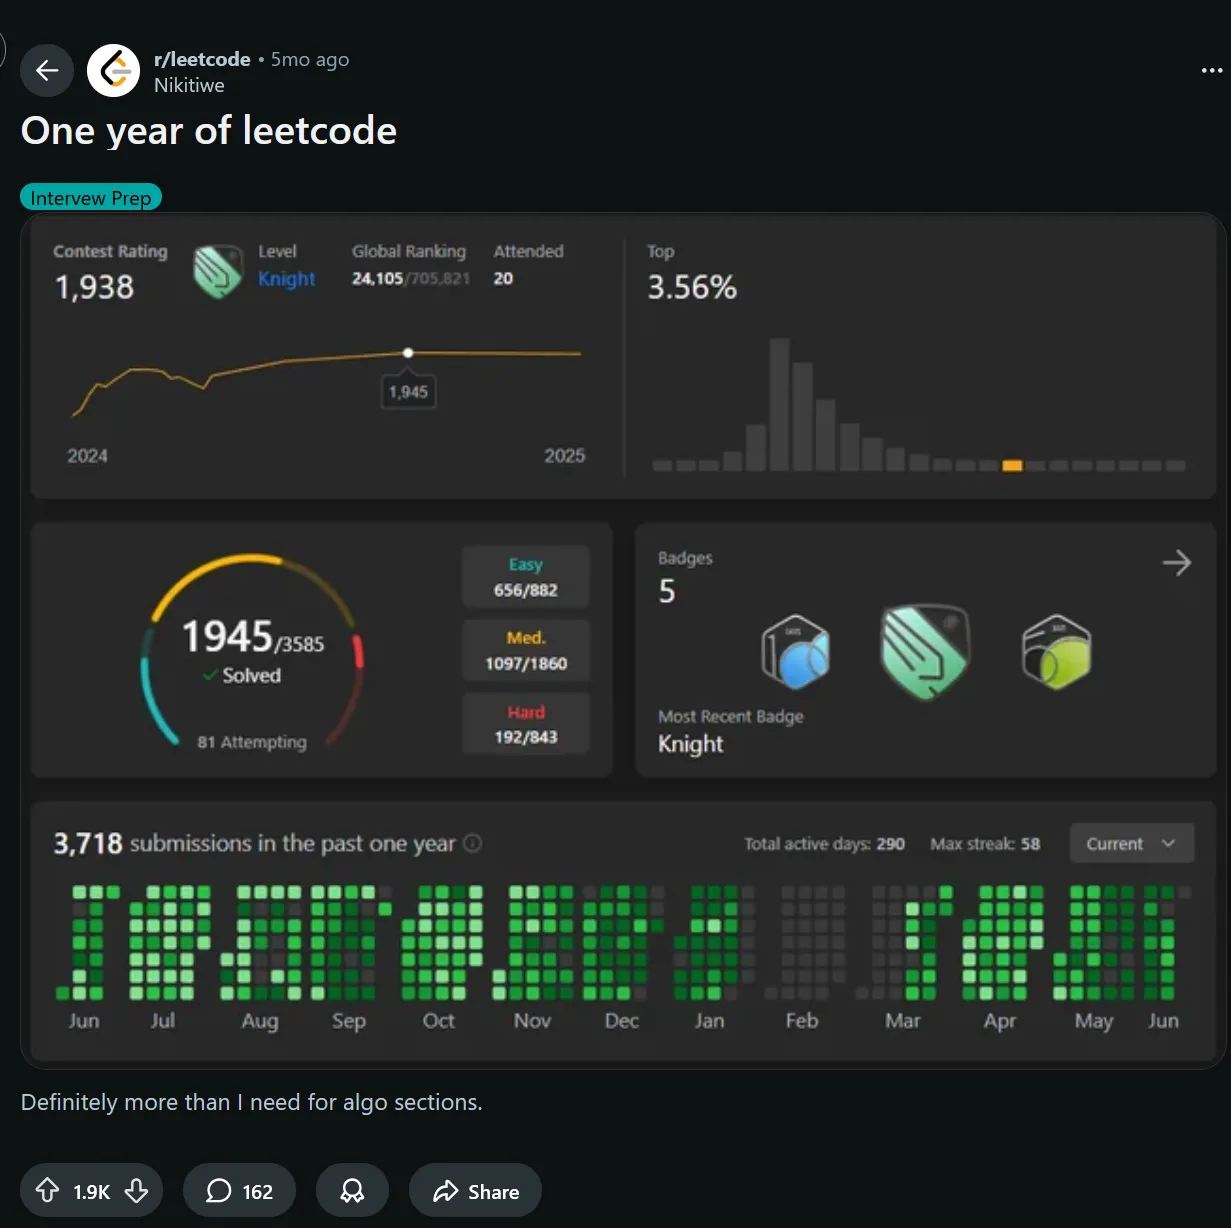Click the orange highlighted histogram bar
1231x1228 pixels.
tap(1012, 465)
